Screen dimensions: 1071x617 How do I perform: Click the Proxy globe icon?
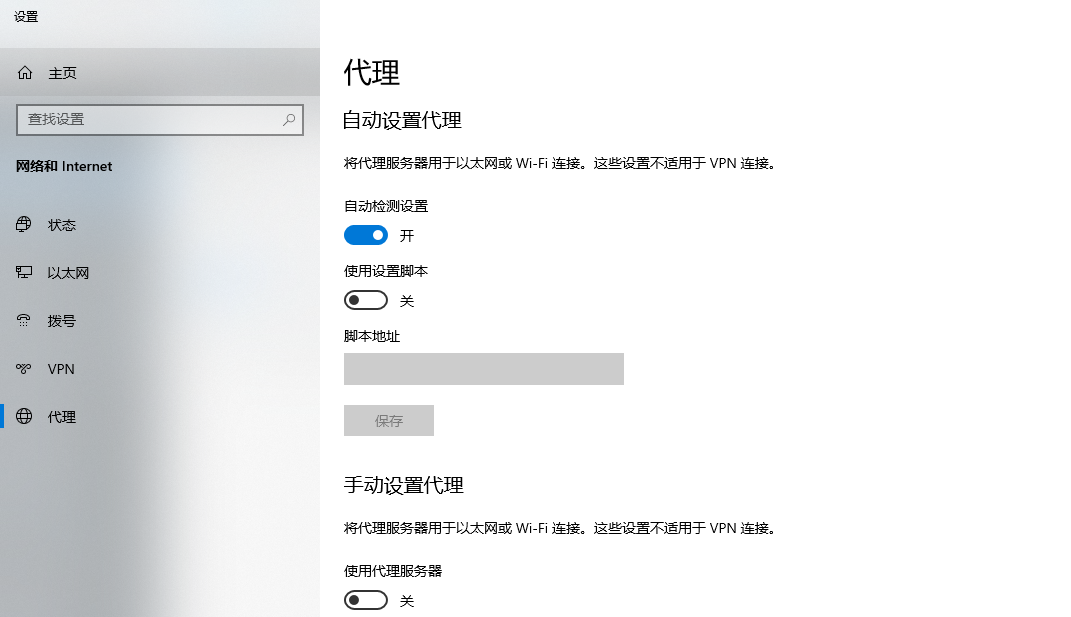point(24,417)
